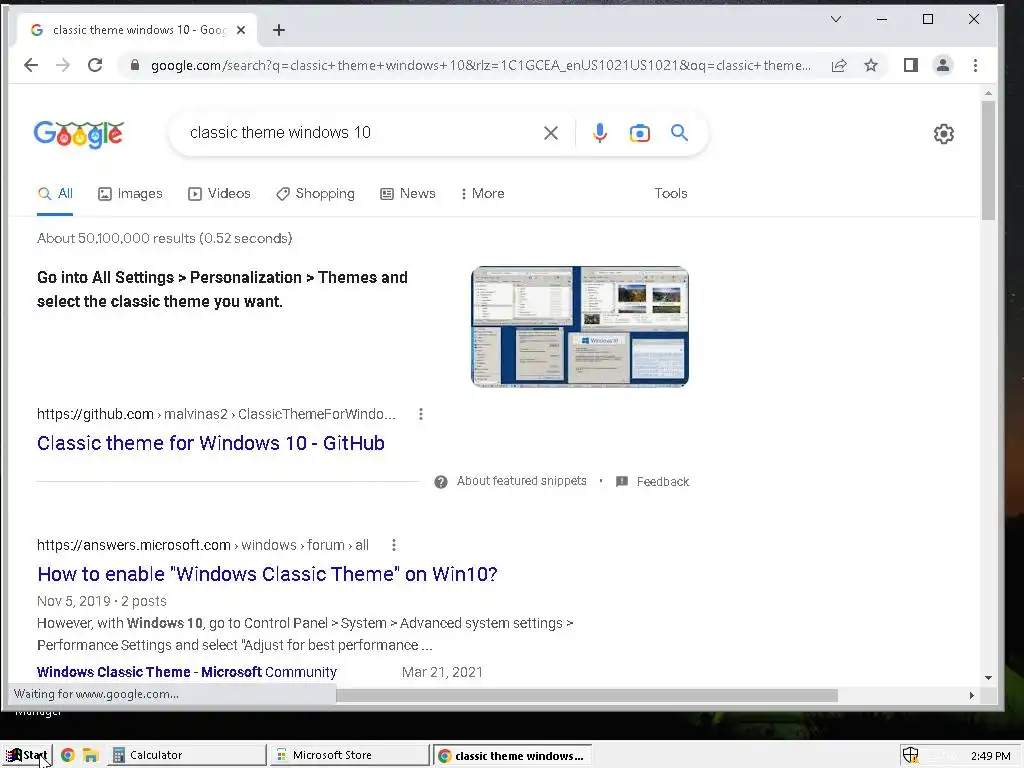Click the horizontal scrollbar thumb
This screenshot has height=768, width=1024.
click(586, 696)
